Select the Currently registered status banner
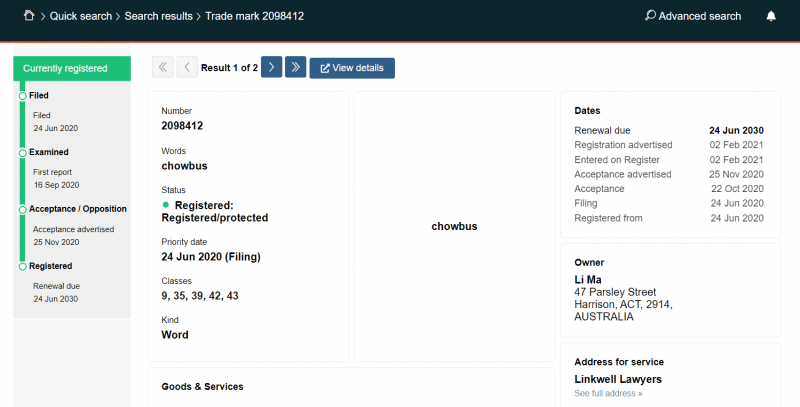Image resolution: width=800 pixels, height=407 pixels. click(x=72, y=68)
